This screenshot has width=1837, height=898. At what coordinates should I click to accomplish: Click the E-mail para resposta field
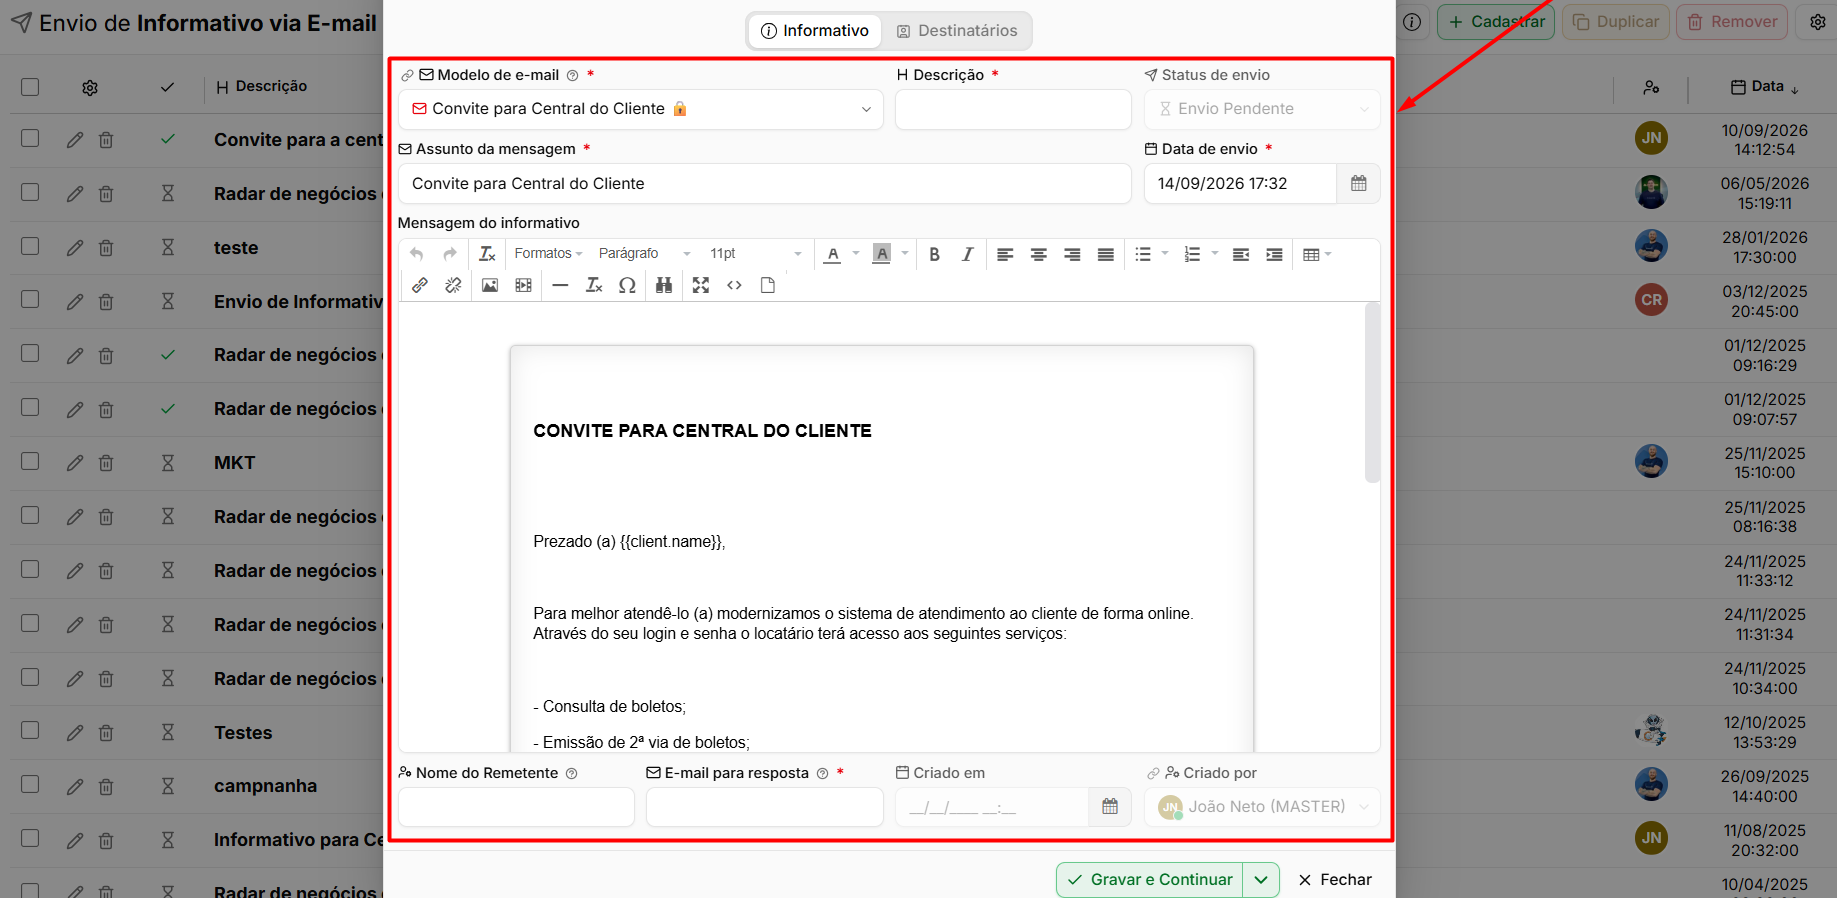[x=764, y=807]
